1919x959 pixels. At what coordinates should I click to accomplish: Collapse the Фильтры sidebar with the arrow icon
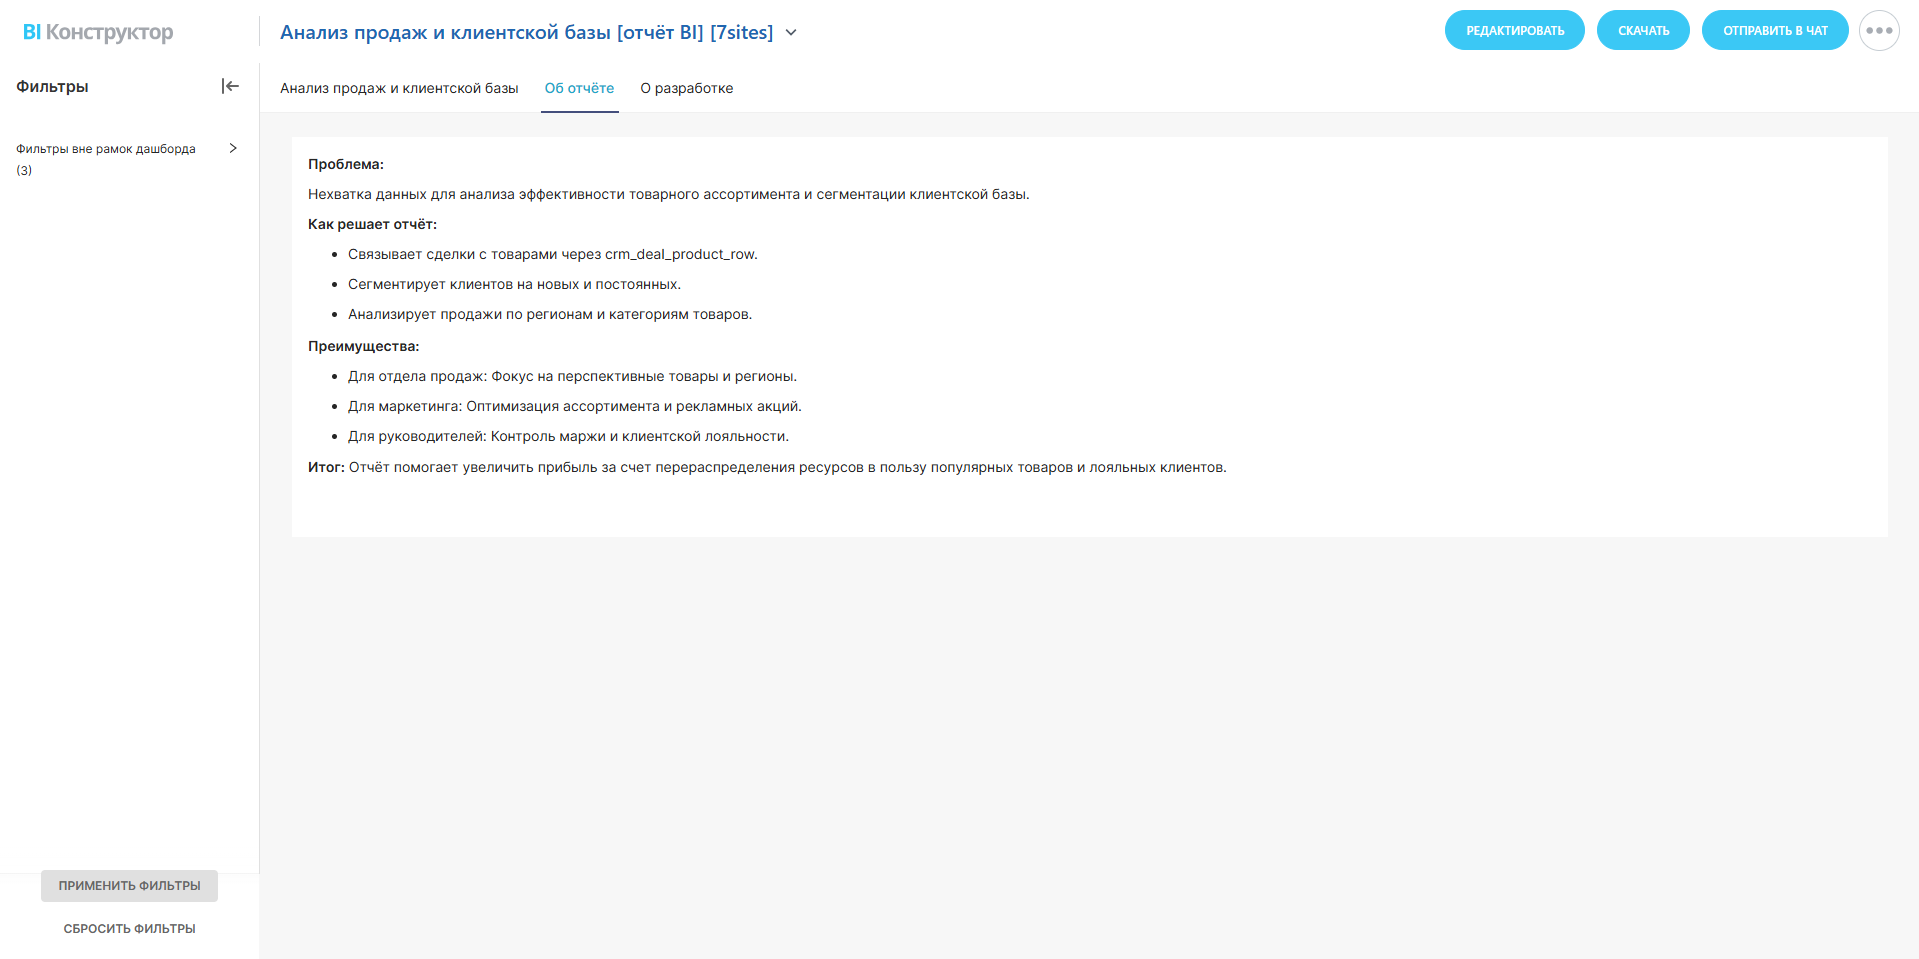pyautogui.click(x=230, y=86)
